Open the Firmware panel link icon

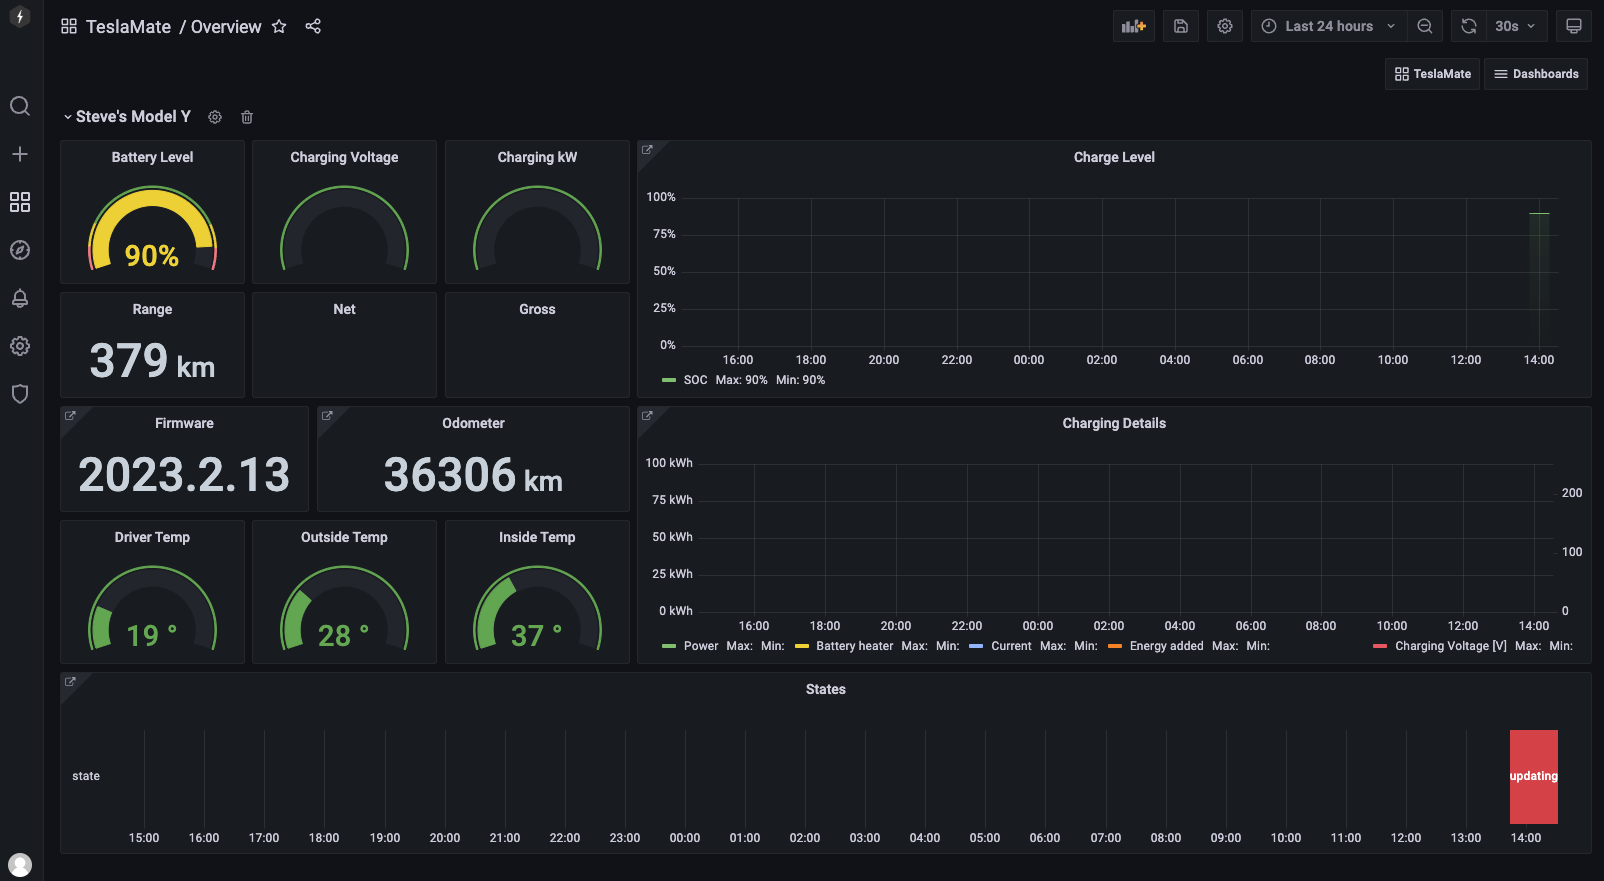[x=70, y=416]
